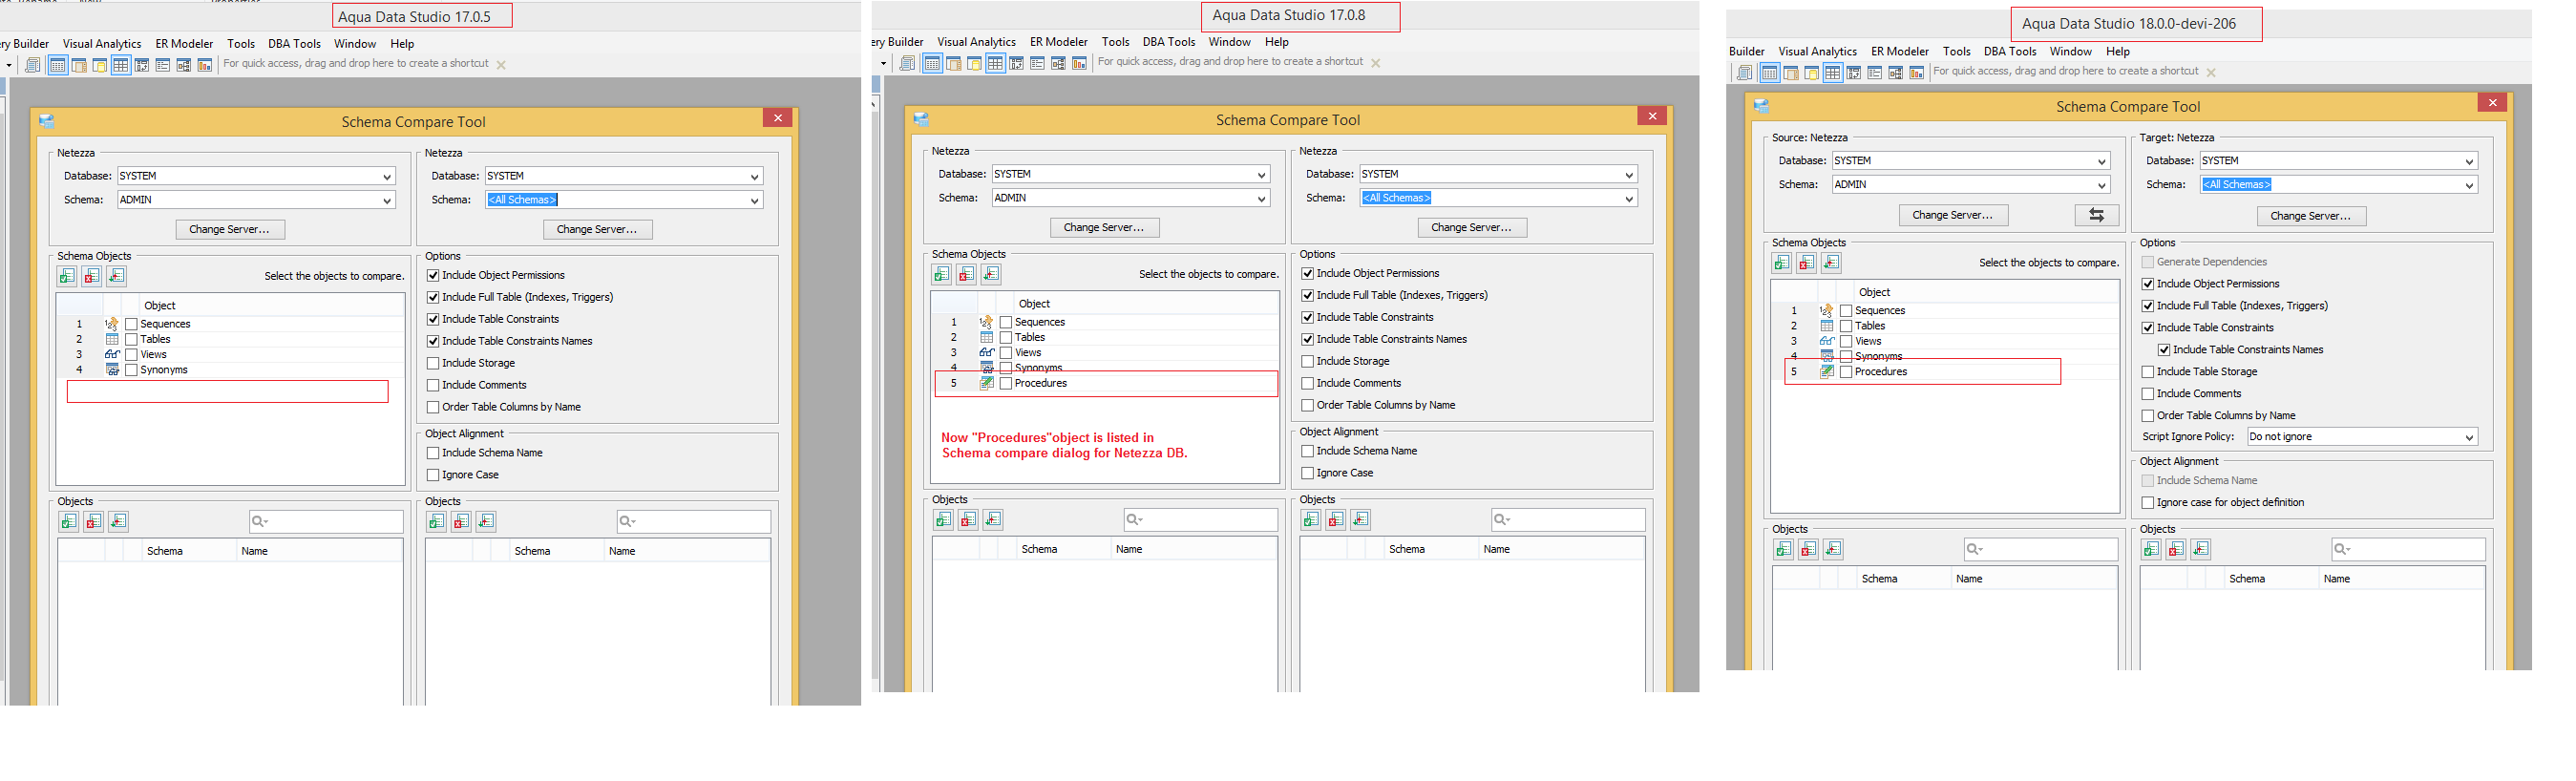This screenshot has width=2576, height=781.
Task: Click left Objects search field in 17.0.5 window
Action: tap(326, 521)
